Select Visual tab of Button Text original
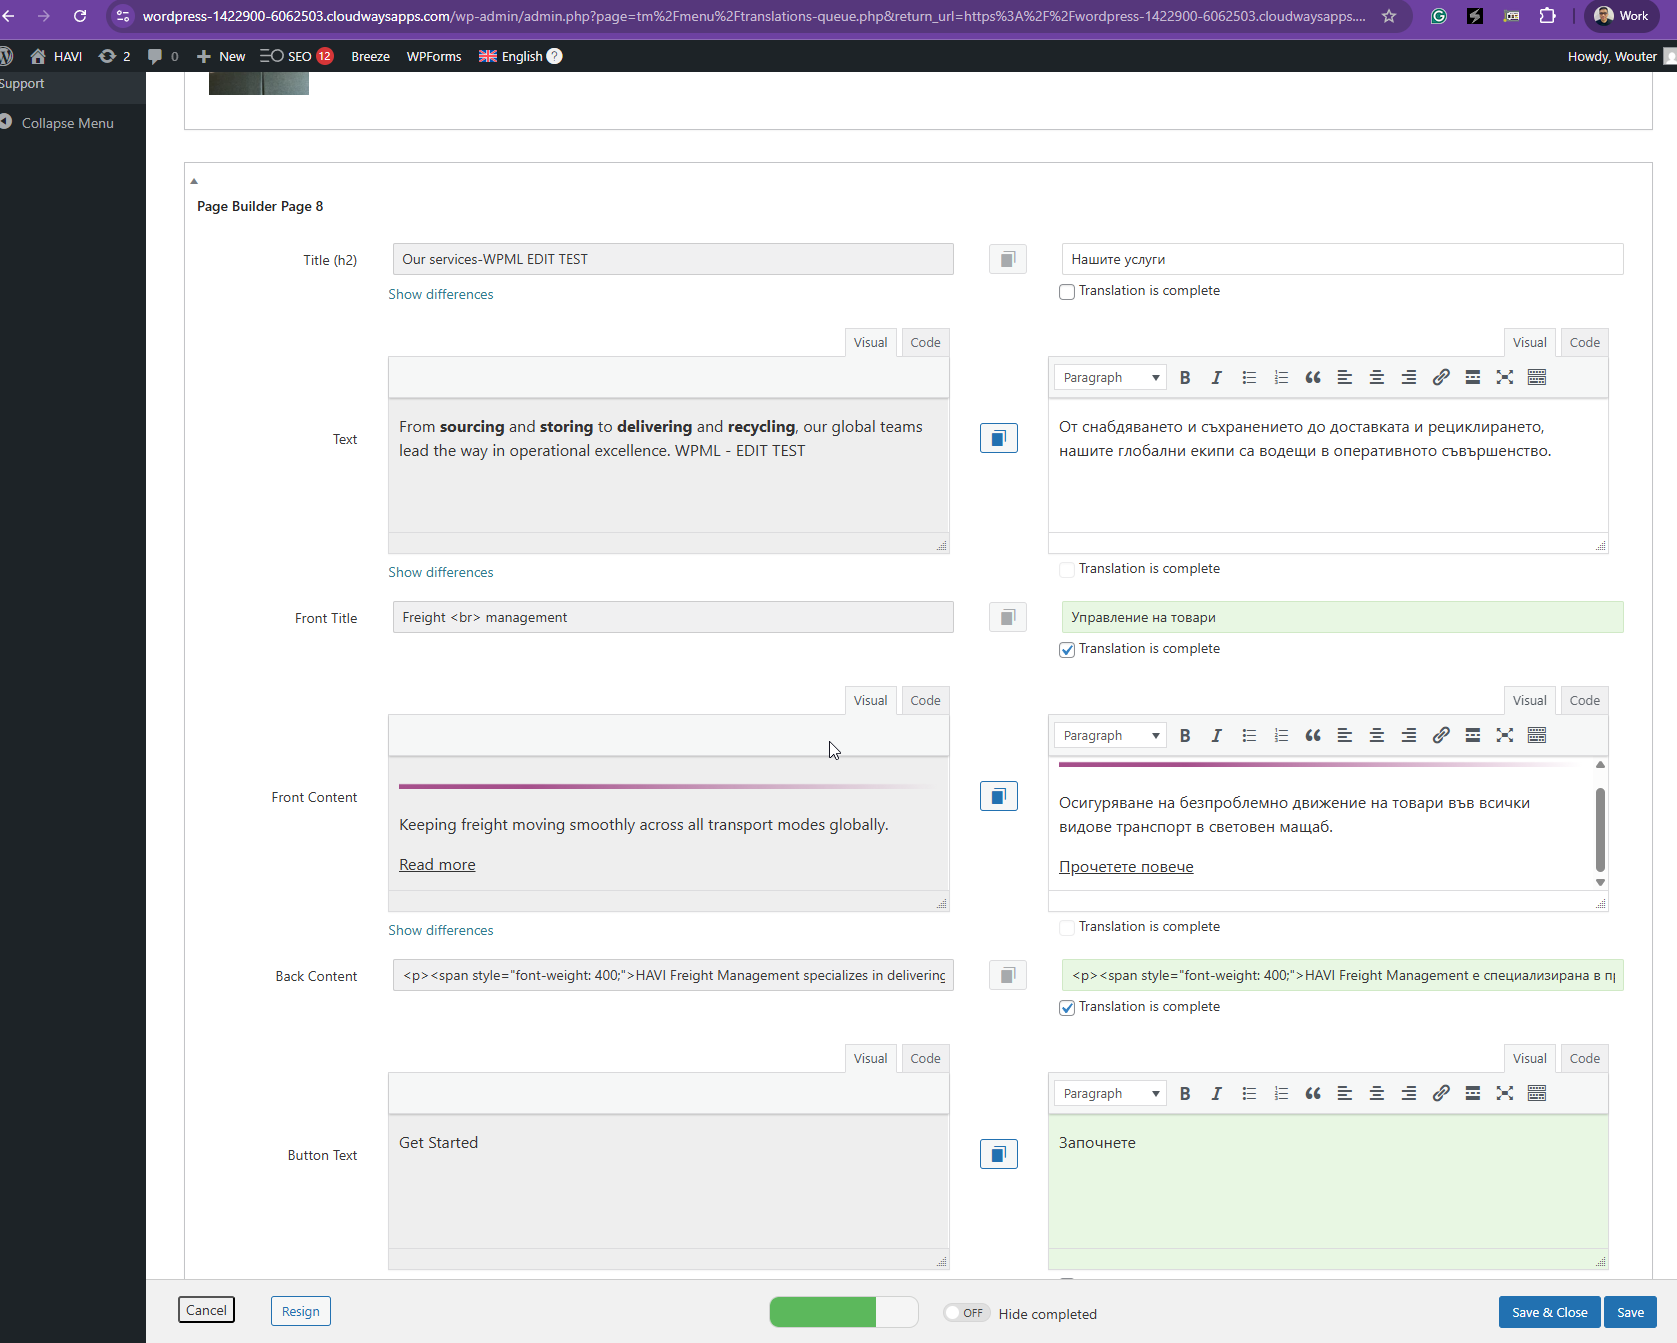This screenshot has width=1677, height=1343. (x=870, y=1058)
